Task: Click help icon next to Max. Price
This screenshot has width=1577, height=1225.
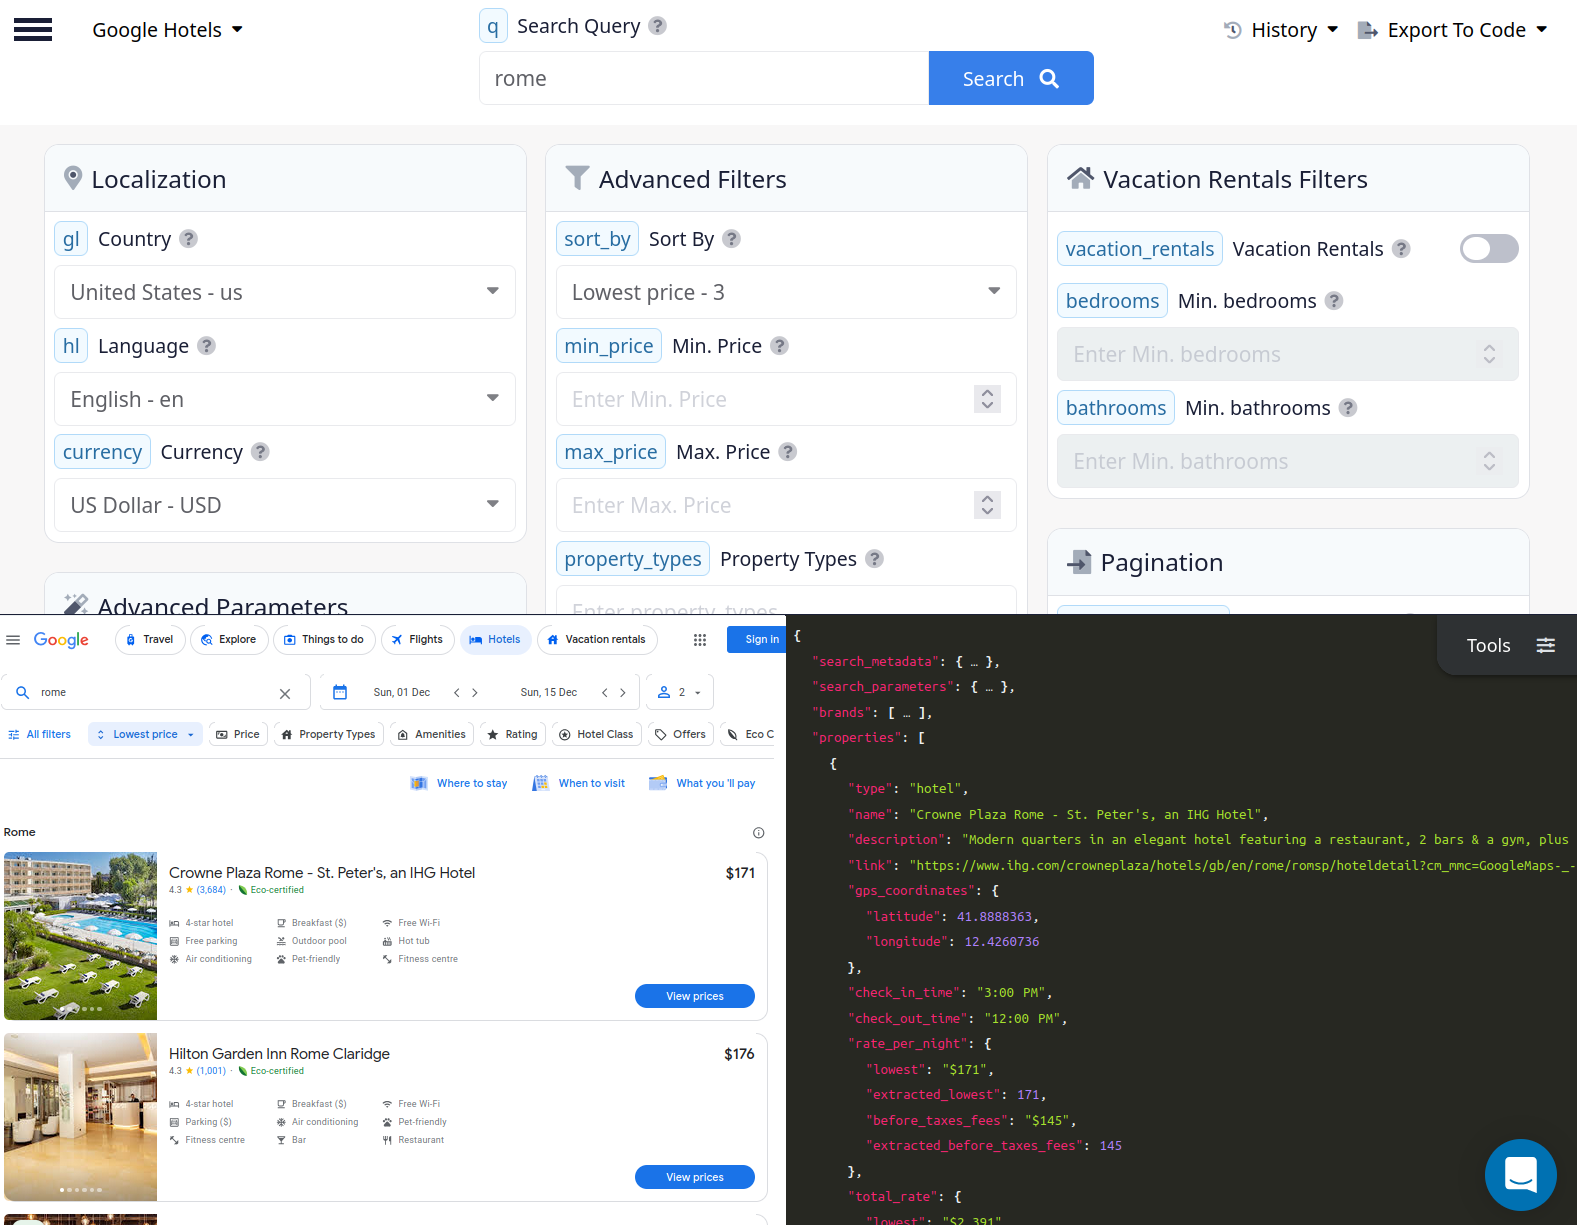Action: tap(787, 452)
